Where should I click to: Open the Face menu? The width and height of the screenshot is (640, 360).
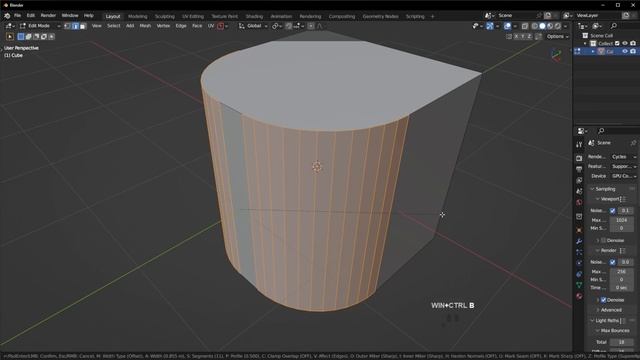click(197, 26)
